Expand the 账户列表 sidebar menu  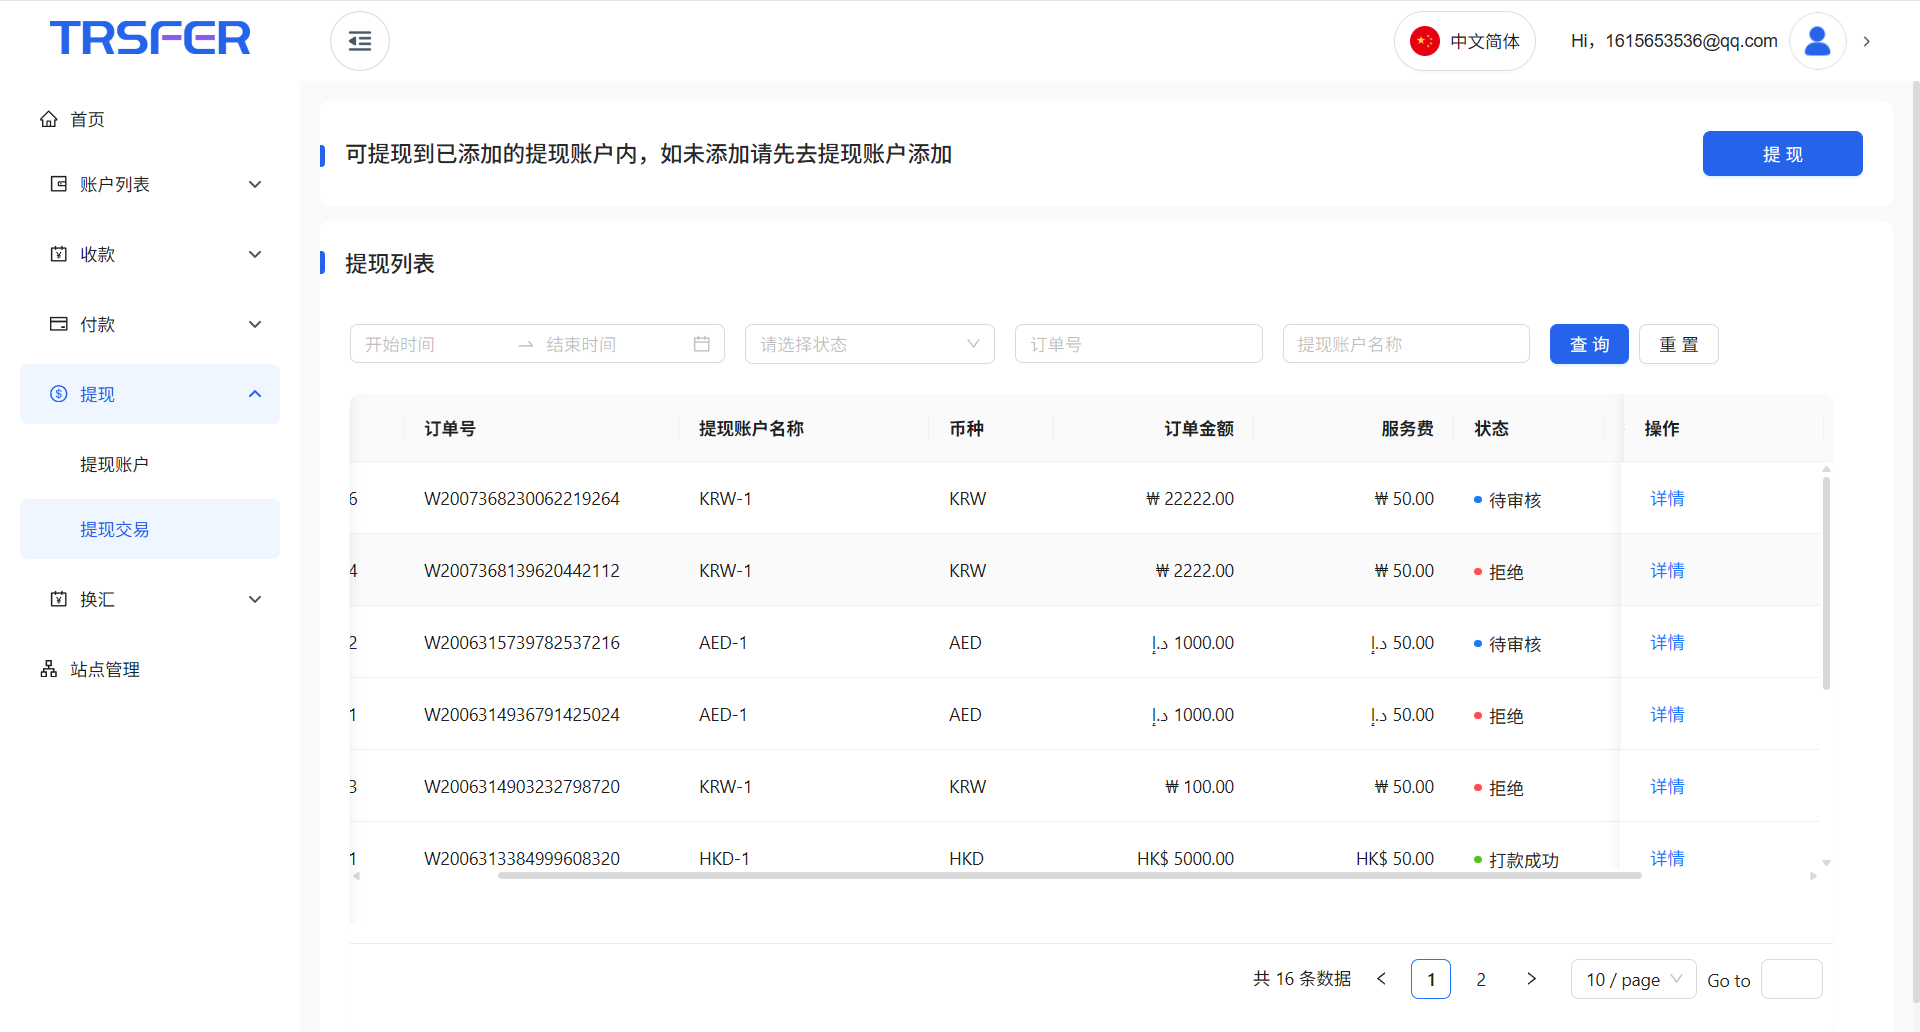[150, 184]
